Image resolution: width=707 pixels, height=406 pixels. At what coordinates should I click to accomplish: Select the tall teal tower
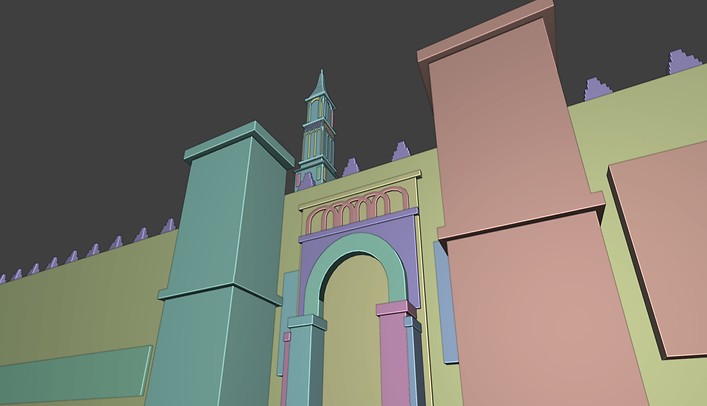[223, 266]
